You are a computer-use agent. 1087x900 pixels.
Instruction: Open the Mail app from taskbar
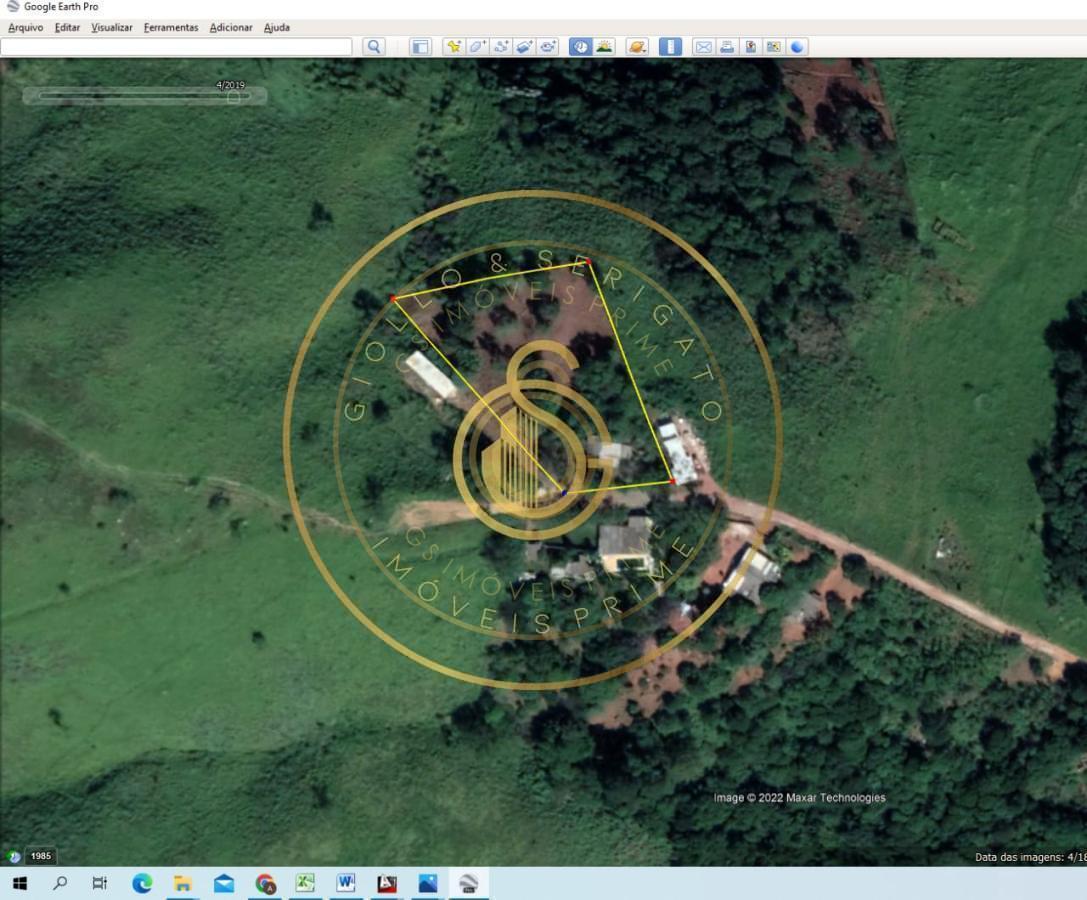coord(223,883)
